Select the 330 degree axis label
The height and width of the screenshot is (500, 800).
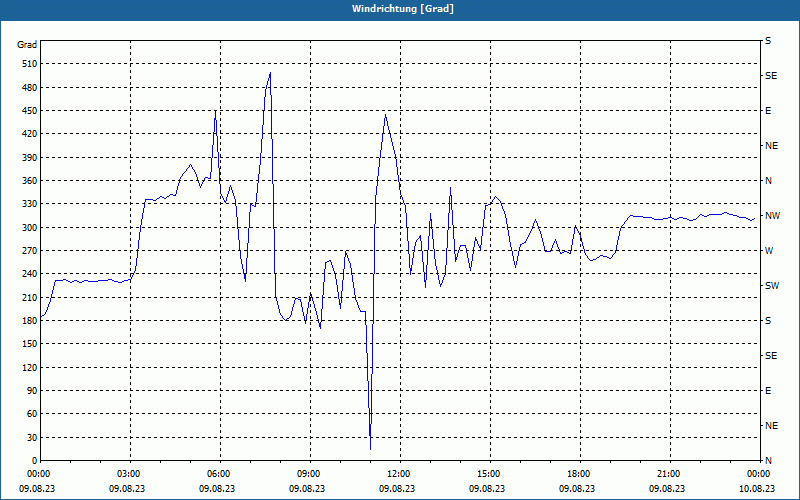pyautogui.click(x=30, y=204)
